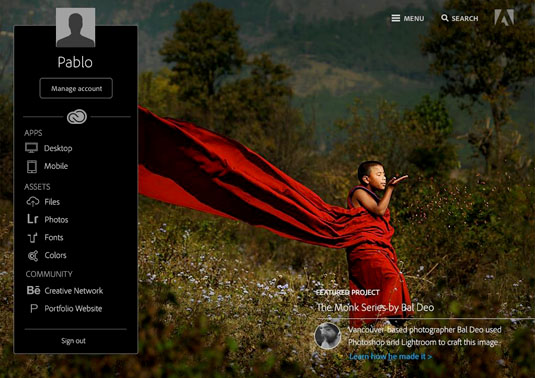Click the Manage account button
The height and width of the screenshot is (378, 535).
(76, 88)
